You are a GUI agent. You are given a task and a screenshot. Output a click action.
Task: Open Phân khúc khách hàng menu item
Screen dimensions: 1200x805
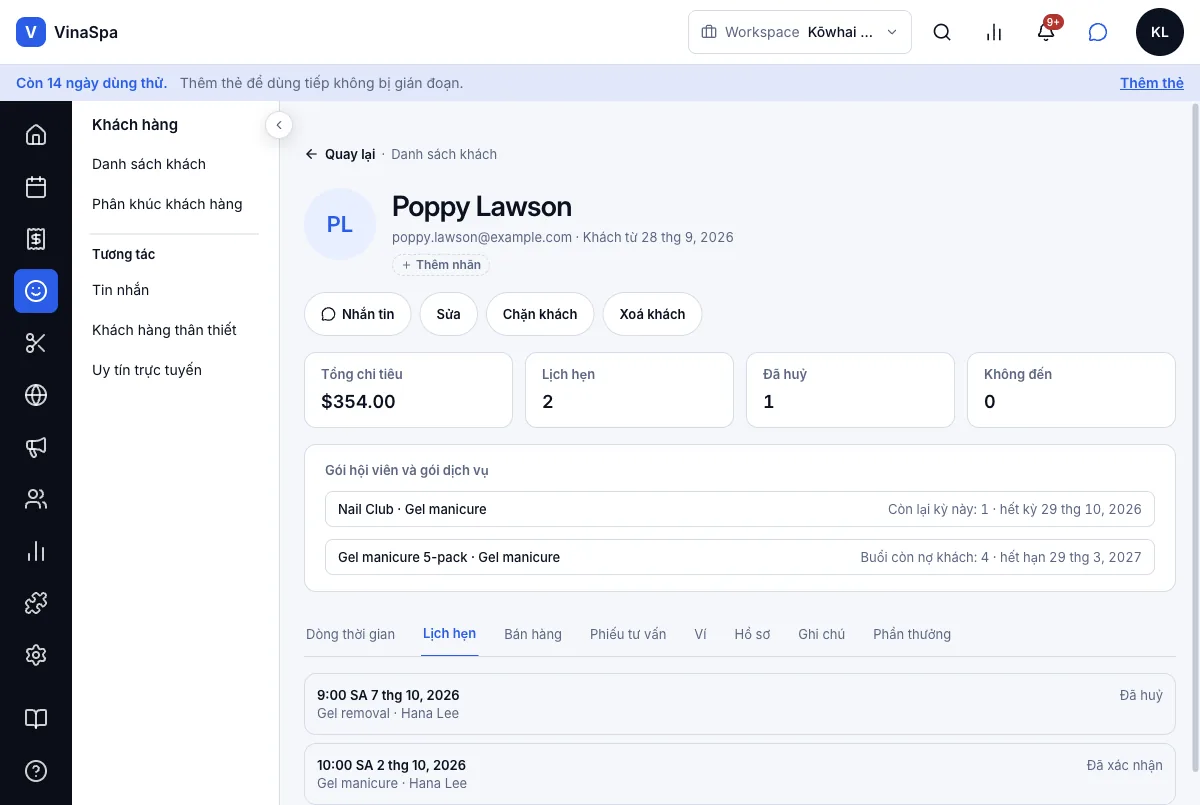point(167,204)
